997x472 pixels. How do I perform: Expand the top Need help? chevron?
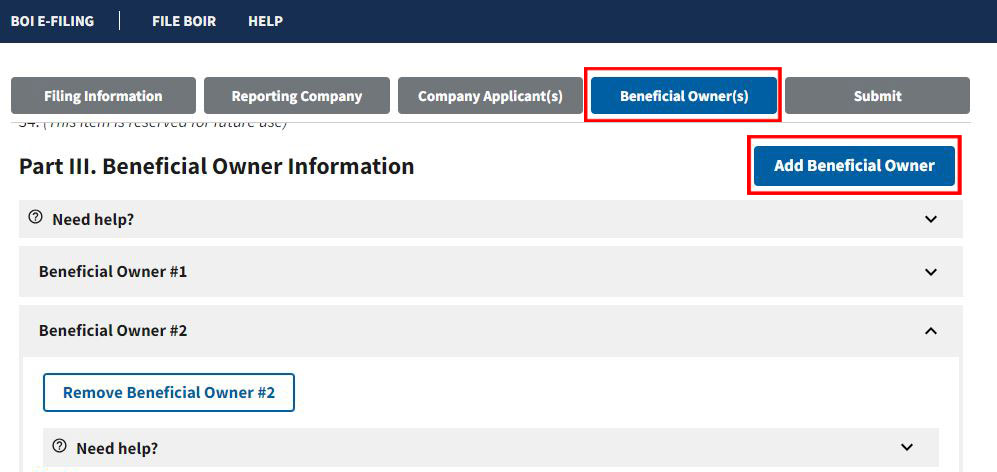tap(931, 219)
